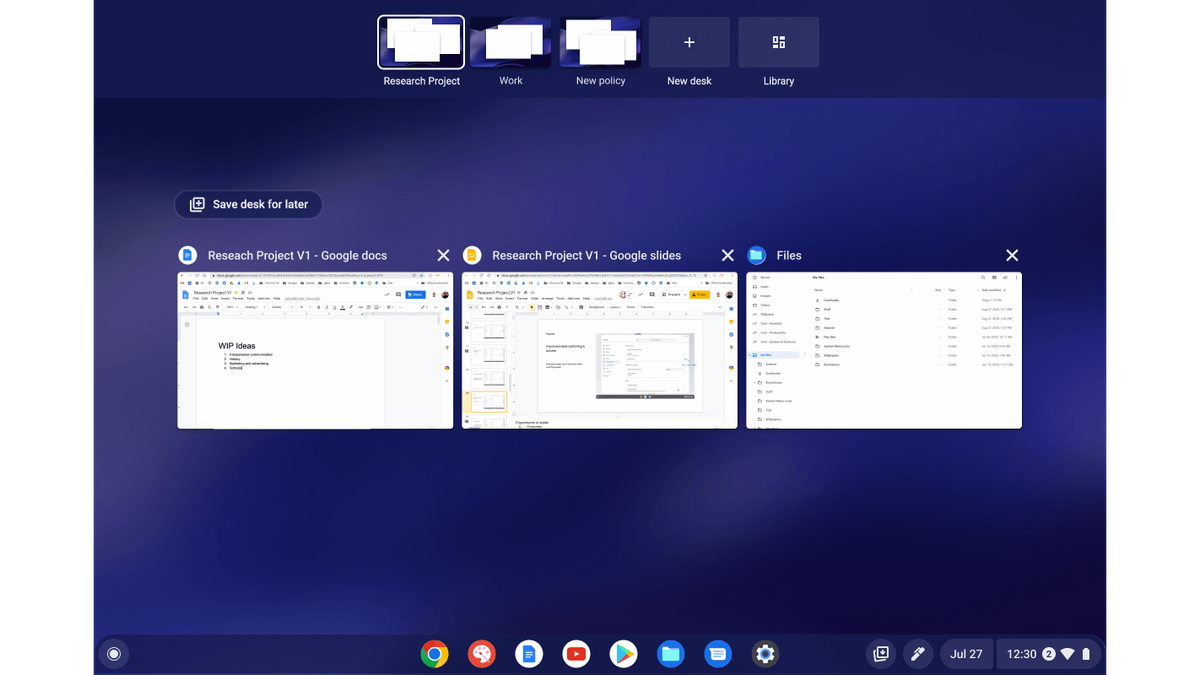Open Chrome Canvas from the shelf

[482, 653]
